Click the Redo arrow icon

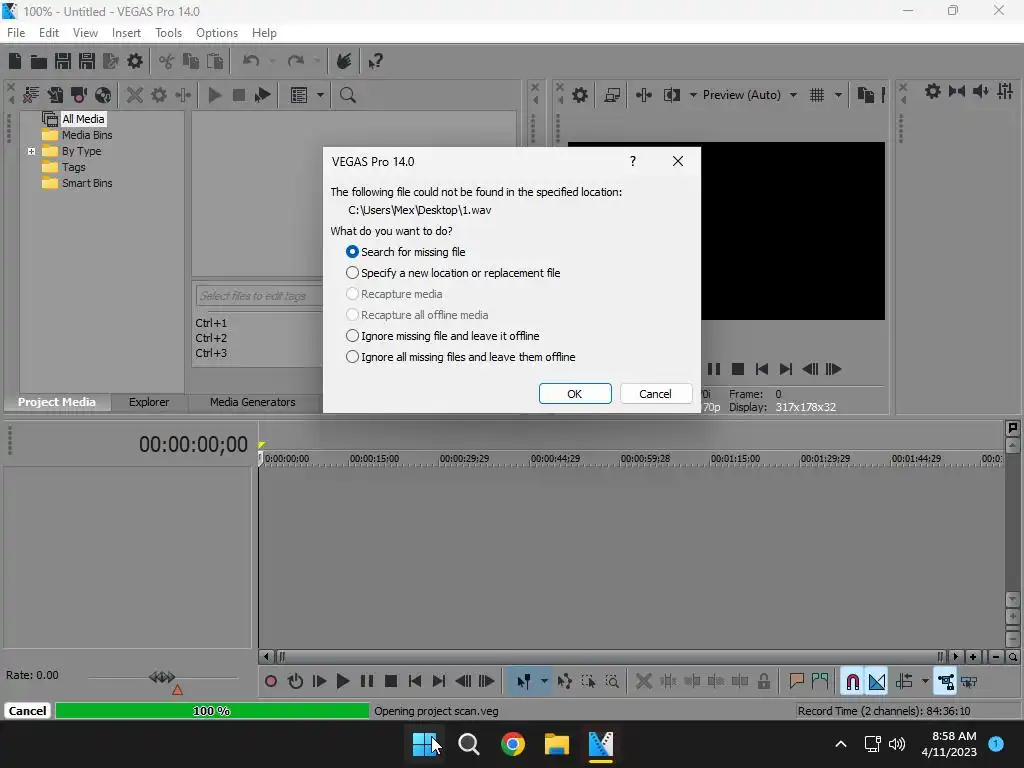(296, 61)
